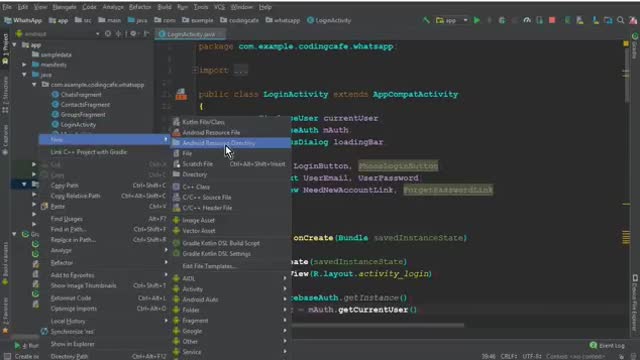Open the Event Log panel

coord(607,346)
